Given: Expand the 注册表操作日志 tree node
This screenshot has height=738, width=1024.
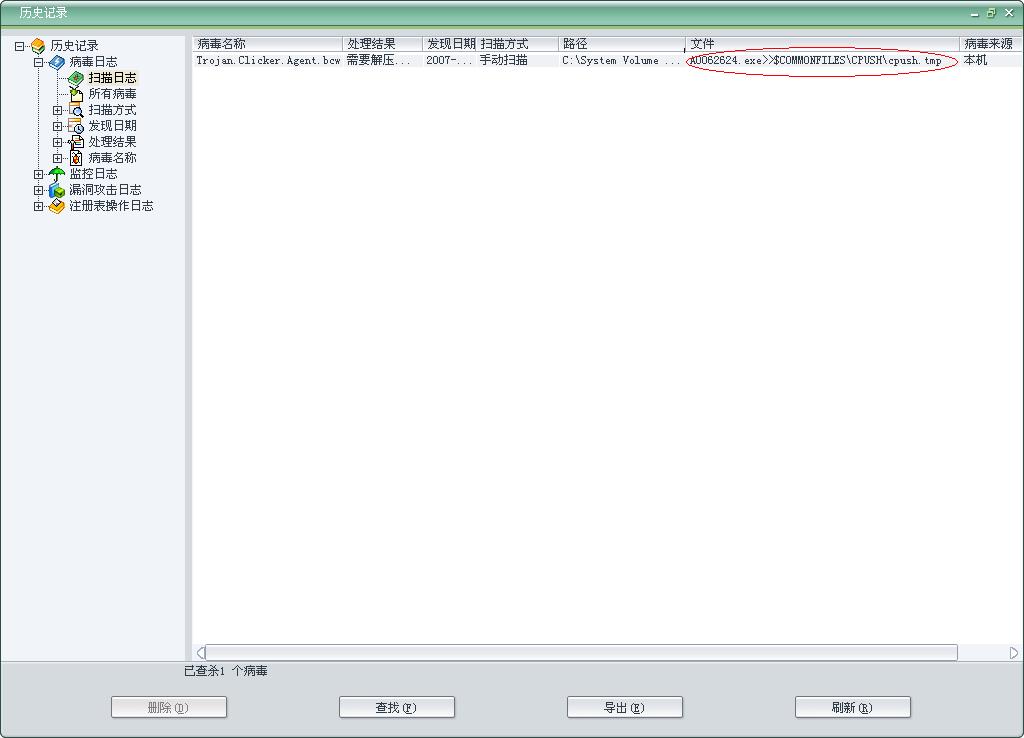Looking at the screenshot, I should (39, 206).
